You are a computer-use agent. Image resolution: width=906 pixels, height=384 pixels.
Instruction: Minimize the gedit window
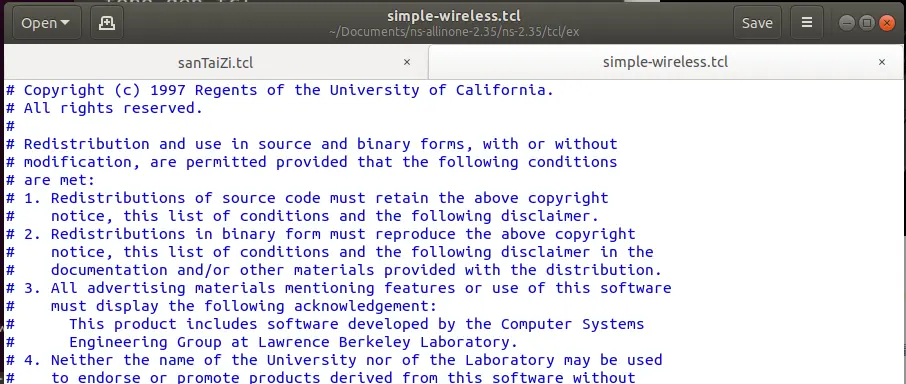846,23
